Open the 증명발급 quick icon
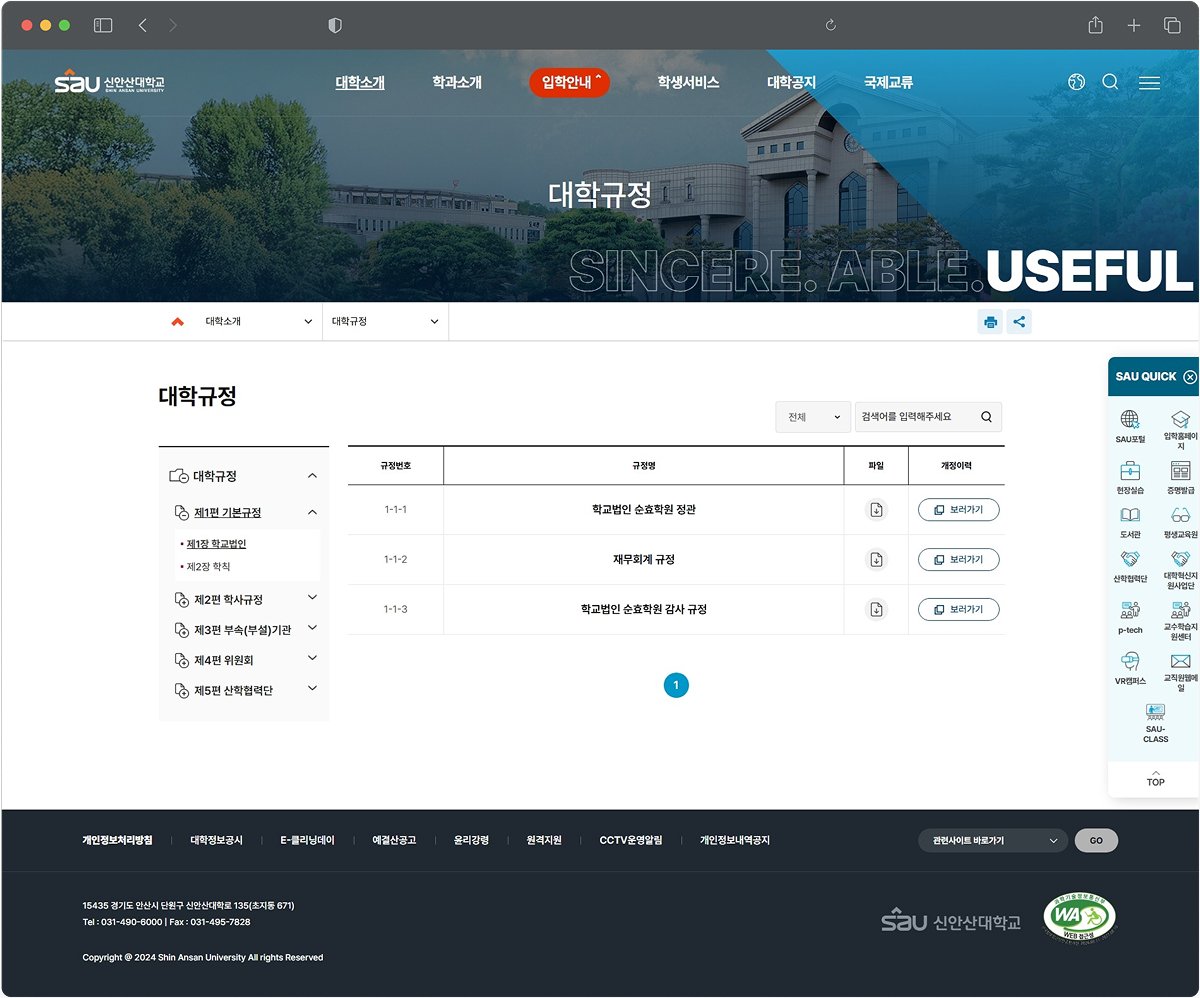 point(1180,470)
